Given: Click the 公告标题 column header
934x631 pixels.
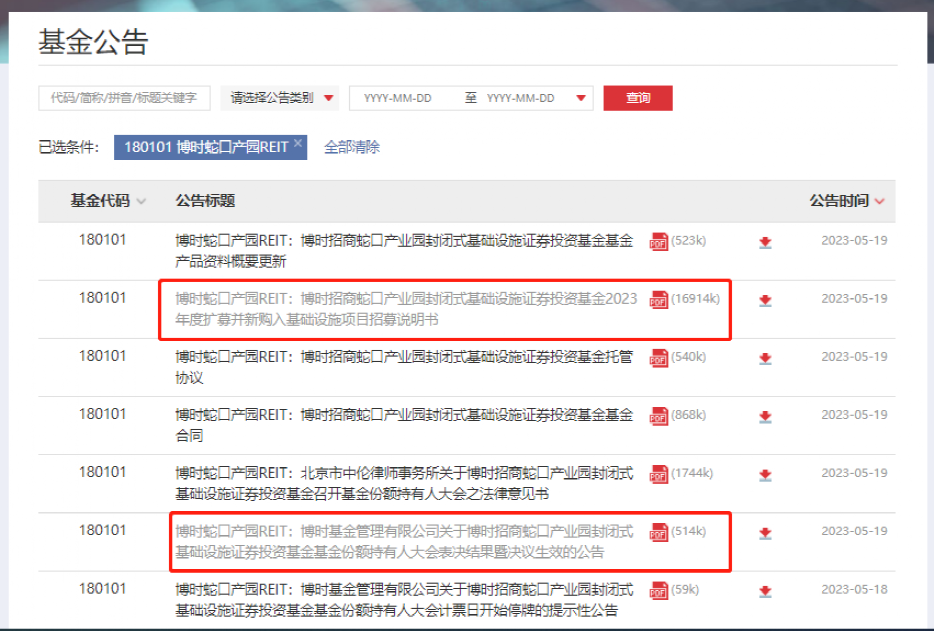Looking at the screenshot, I should pyautogui.click(x=205, y=201).
